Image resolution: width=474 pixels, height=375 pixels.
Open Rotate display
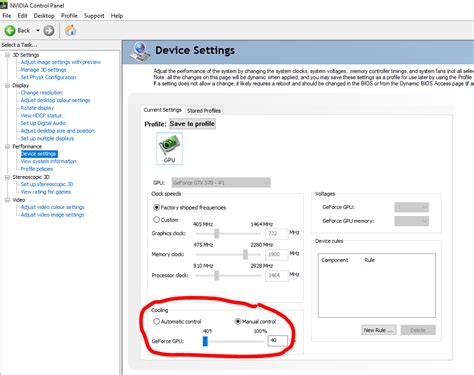37,108
